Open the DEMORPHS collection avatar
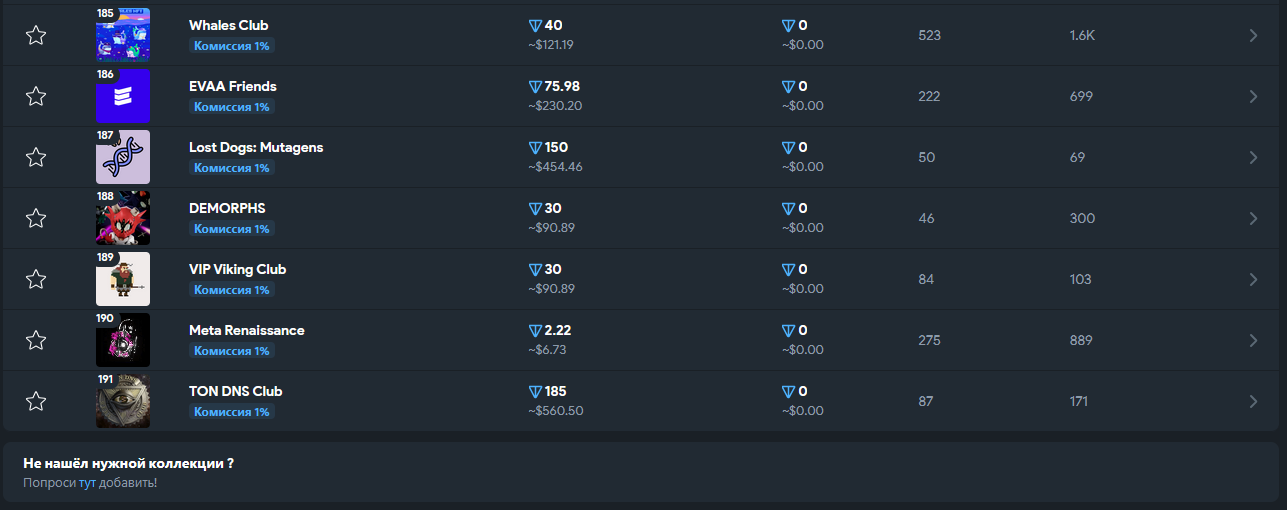The image size is (1287, 510). tap(123, 218)
